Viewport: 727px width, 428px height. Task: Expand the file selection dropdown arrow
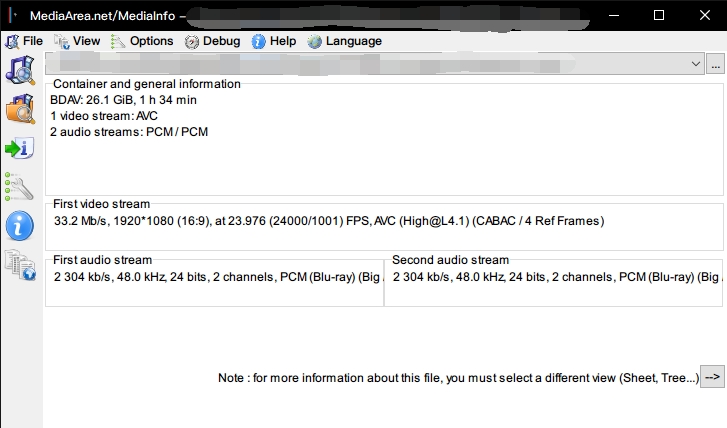coord(697,63)
